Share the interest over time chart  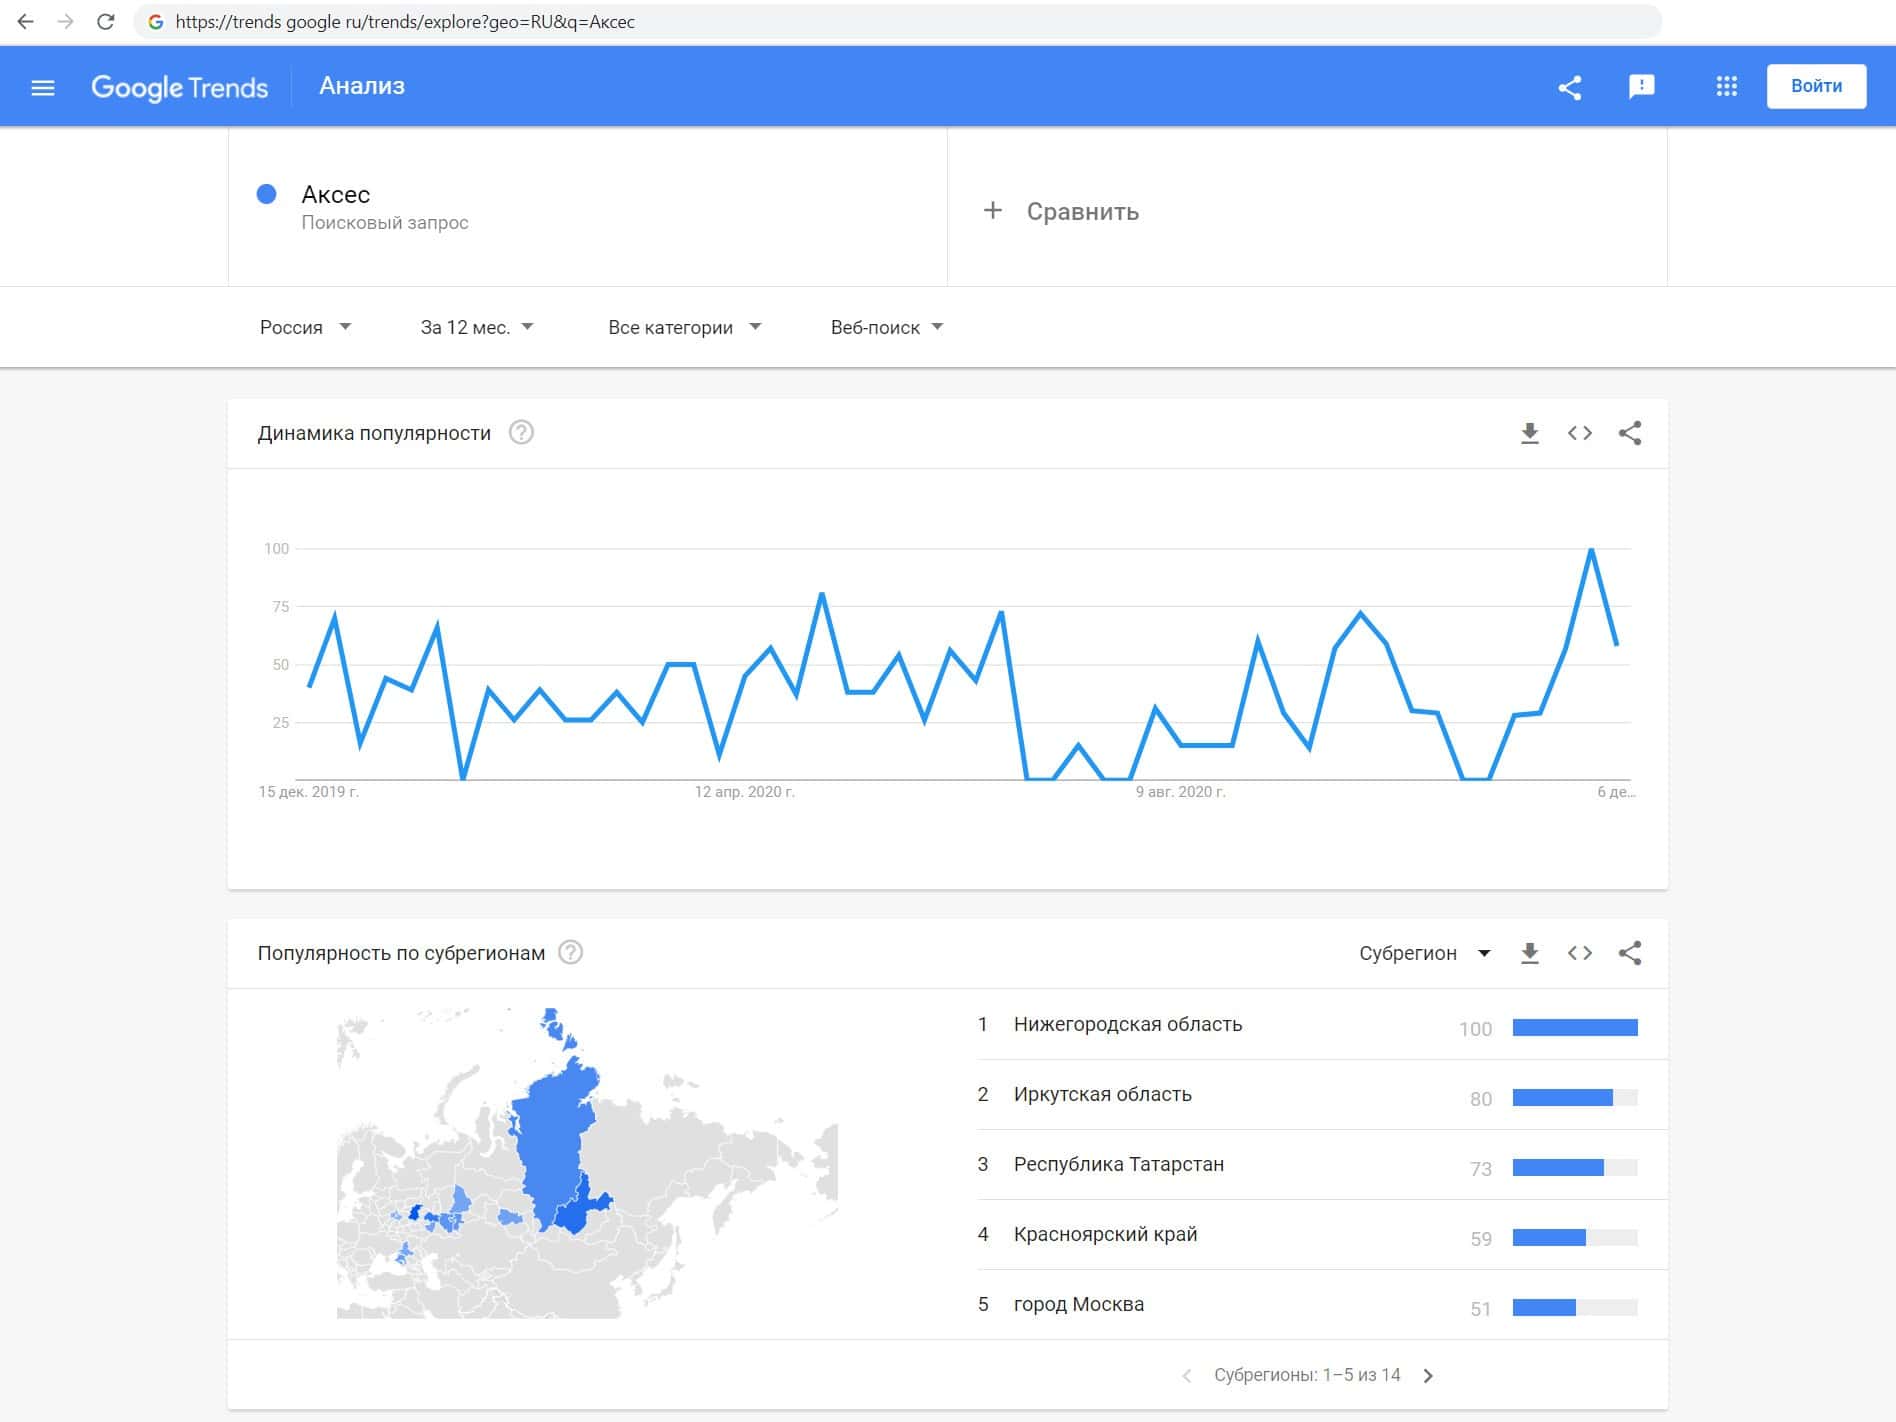(x=1630, y=433)
